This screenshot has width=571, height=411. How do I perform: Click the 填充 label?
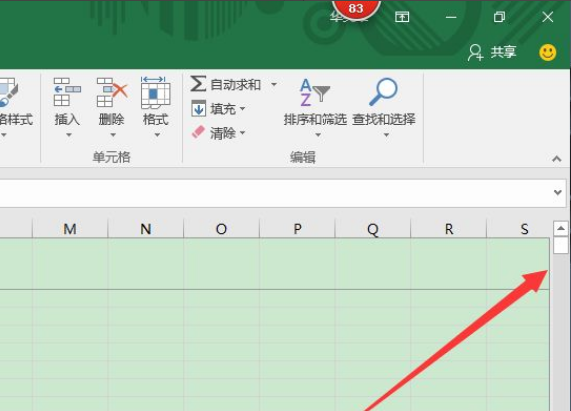(x=223, y=108)
